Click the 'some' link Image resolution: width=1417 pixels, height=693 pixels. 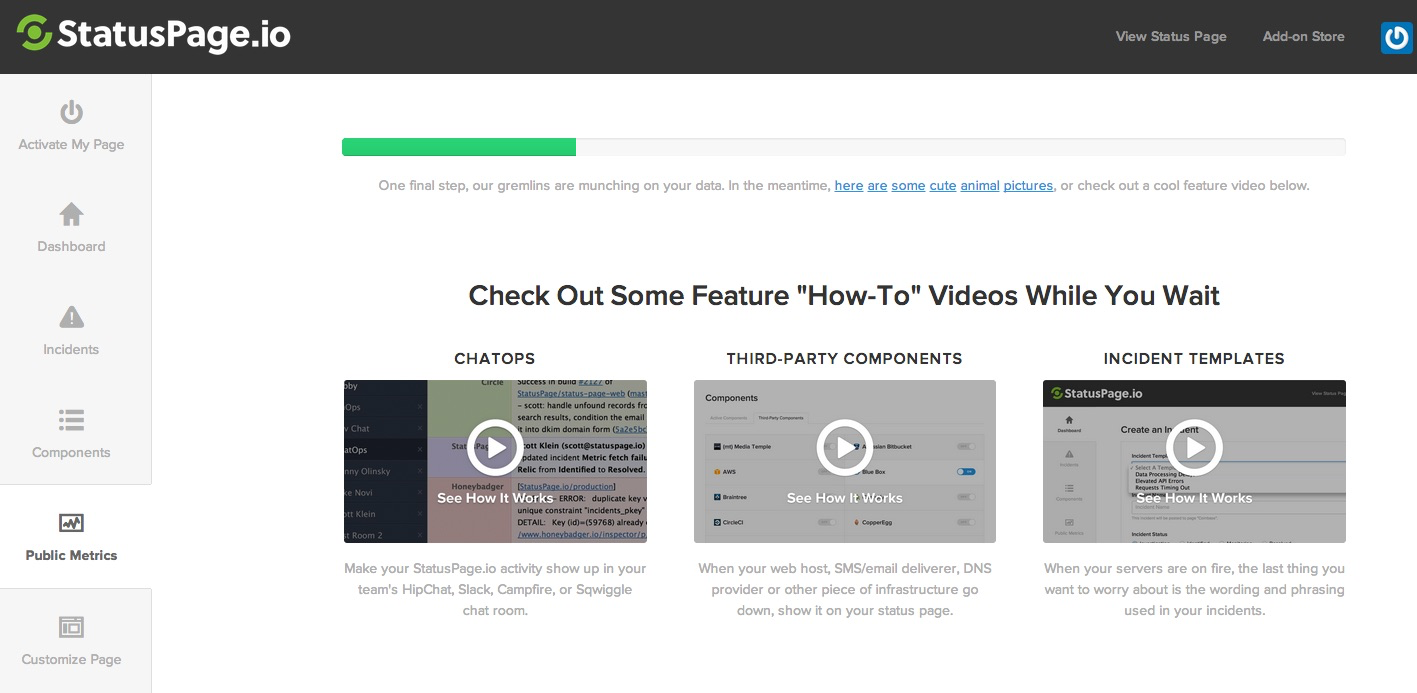pyautogui.click(x=908, y=185)
